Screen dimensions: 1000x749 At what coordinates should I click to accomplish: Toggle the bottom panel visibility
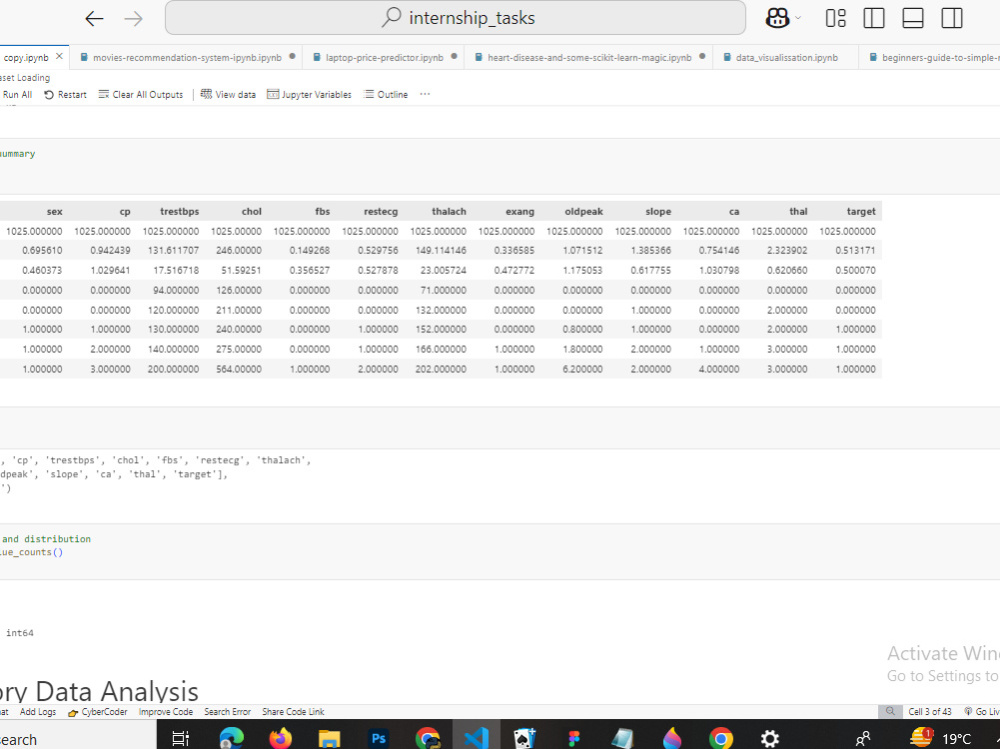(x=911, y=17)
